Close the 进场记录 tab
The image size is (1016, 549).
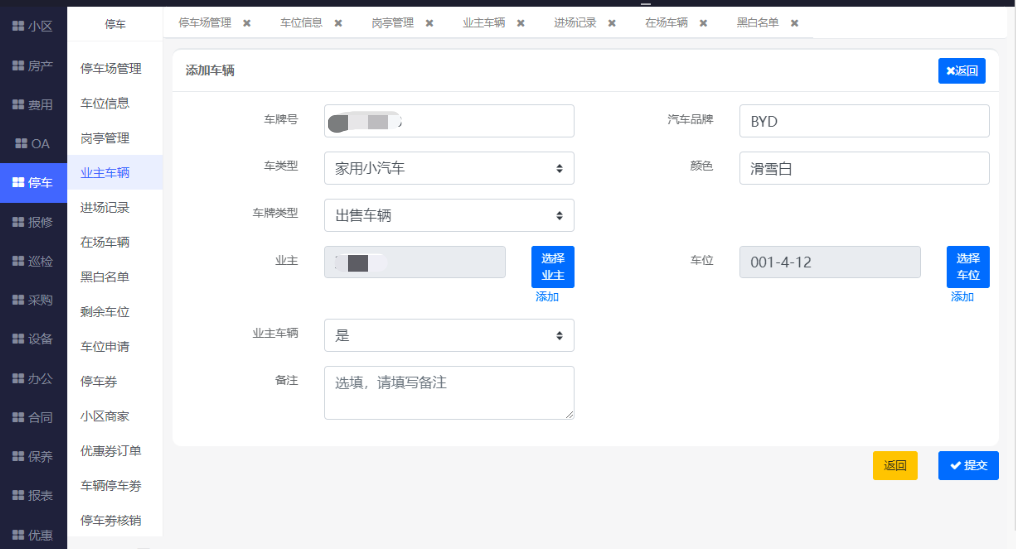tap(612, 23)
